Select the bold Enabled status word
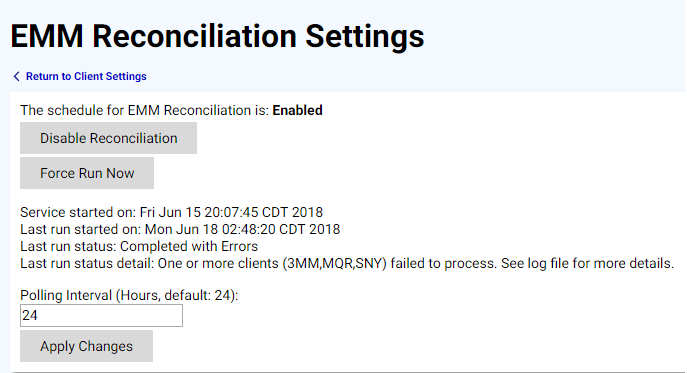This screenshot has width=687, height=373. (x=297, y=110)
